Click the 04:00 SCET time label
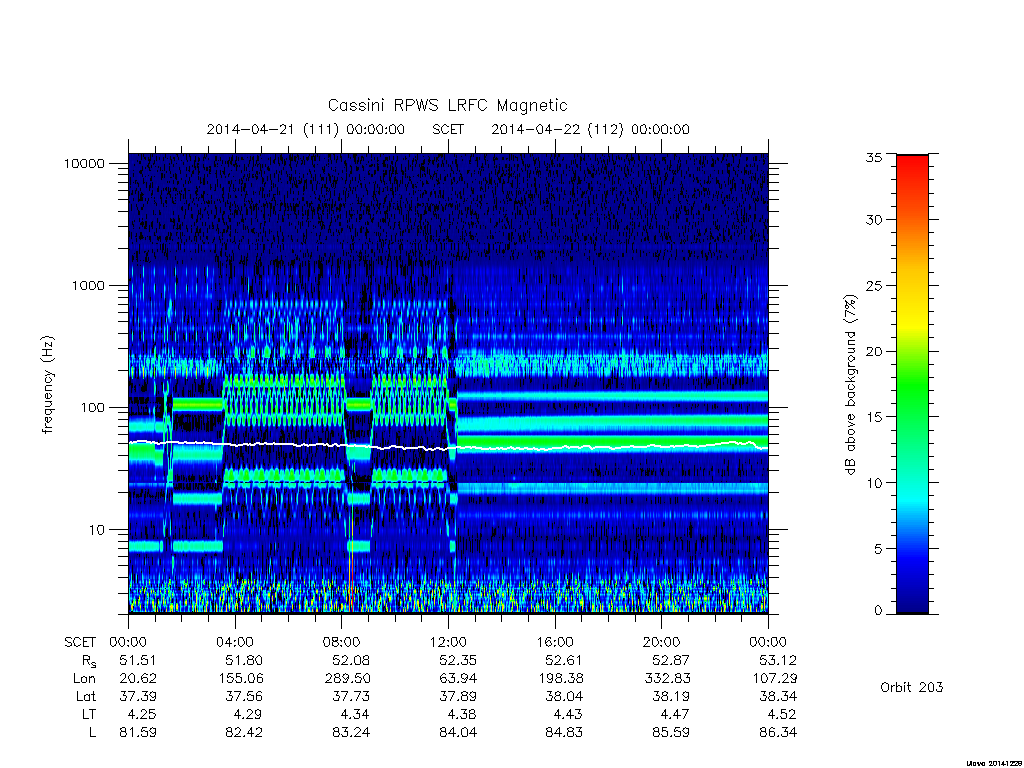The image size is (1024, 768). point(235,642)
